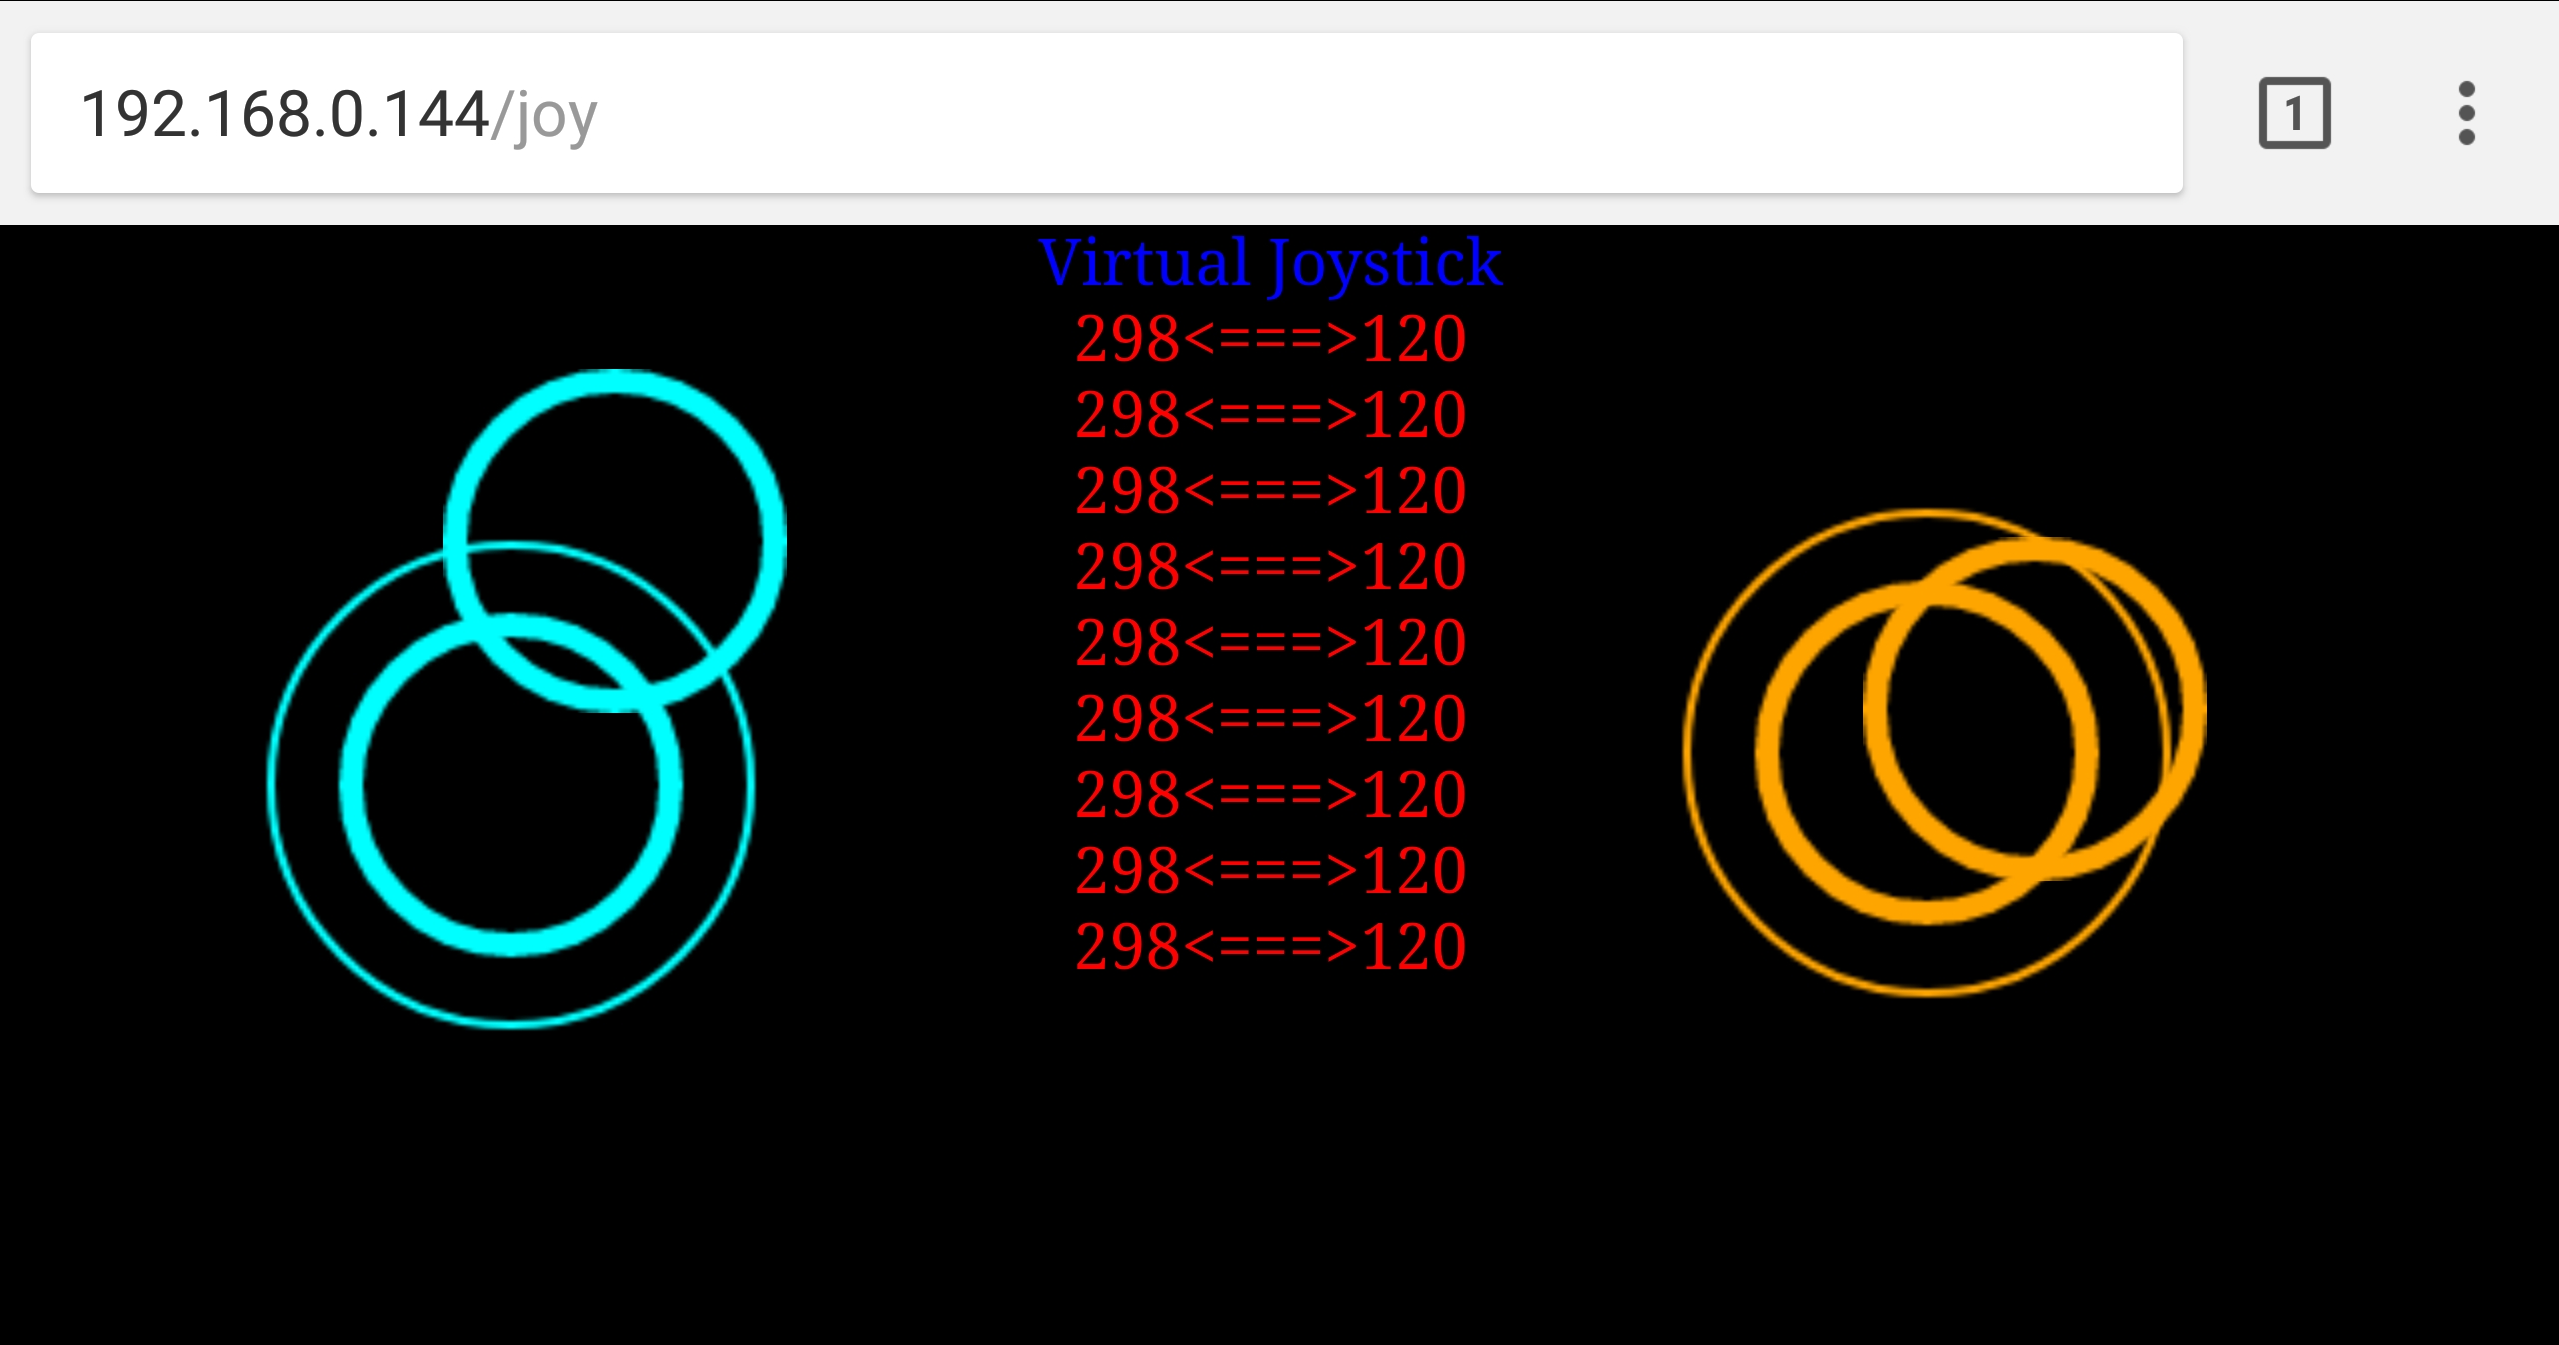Click the seventh 298<===>120 readout line
This screenshot has width=2559, height=1345.
tap(1270, 795)
